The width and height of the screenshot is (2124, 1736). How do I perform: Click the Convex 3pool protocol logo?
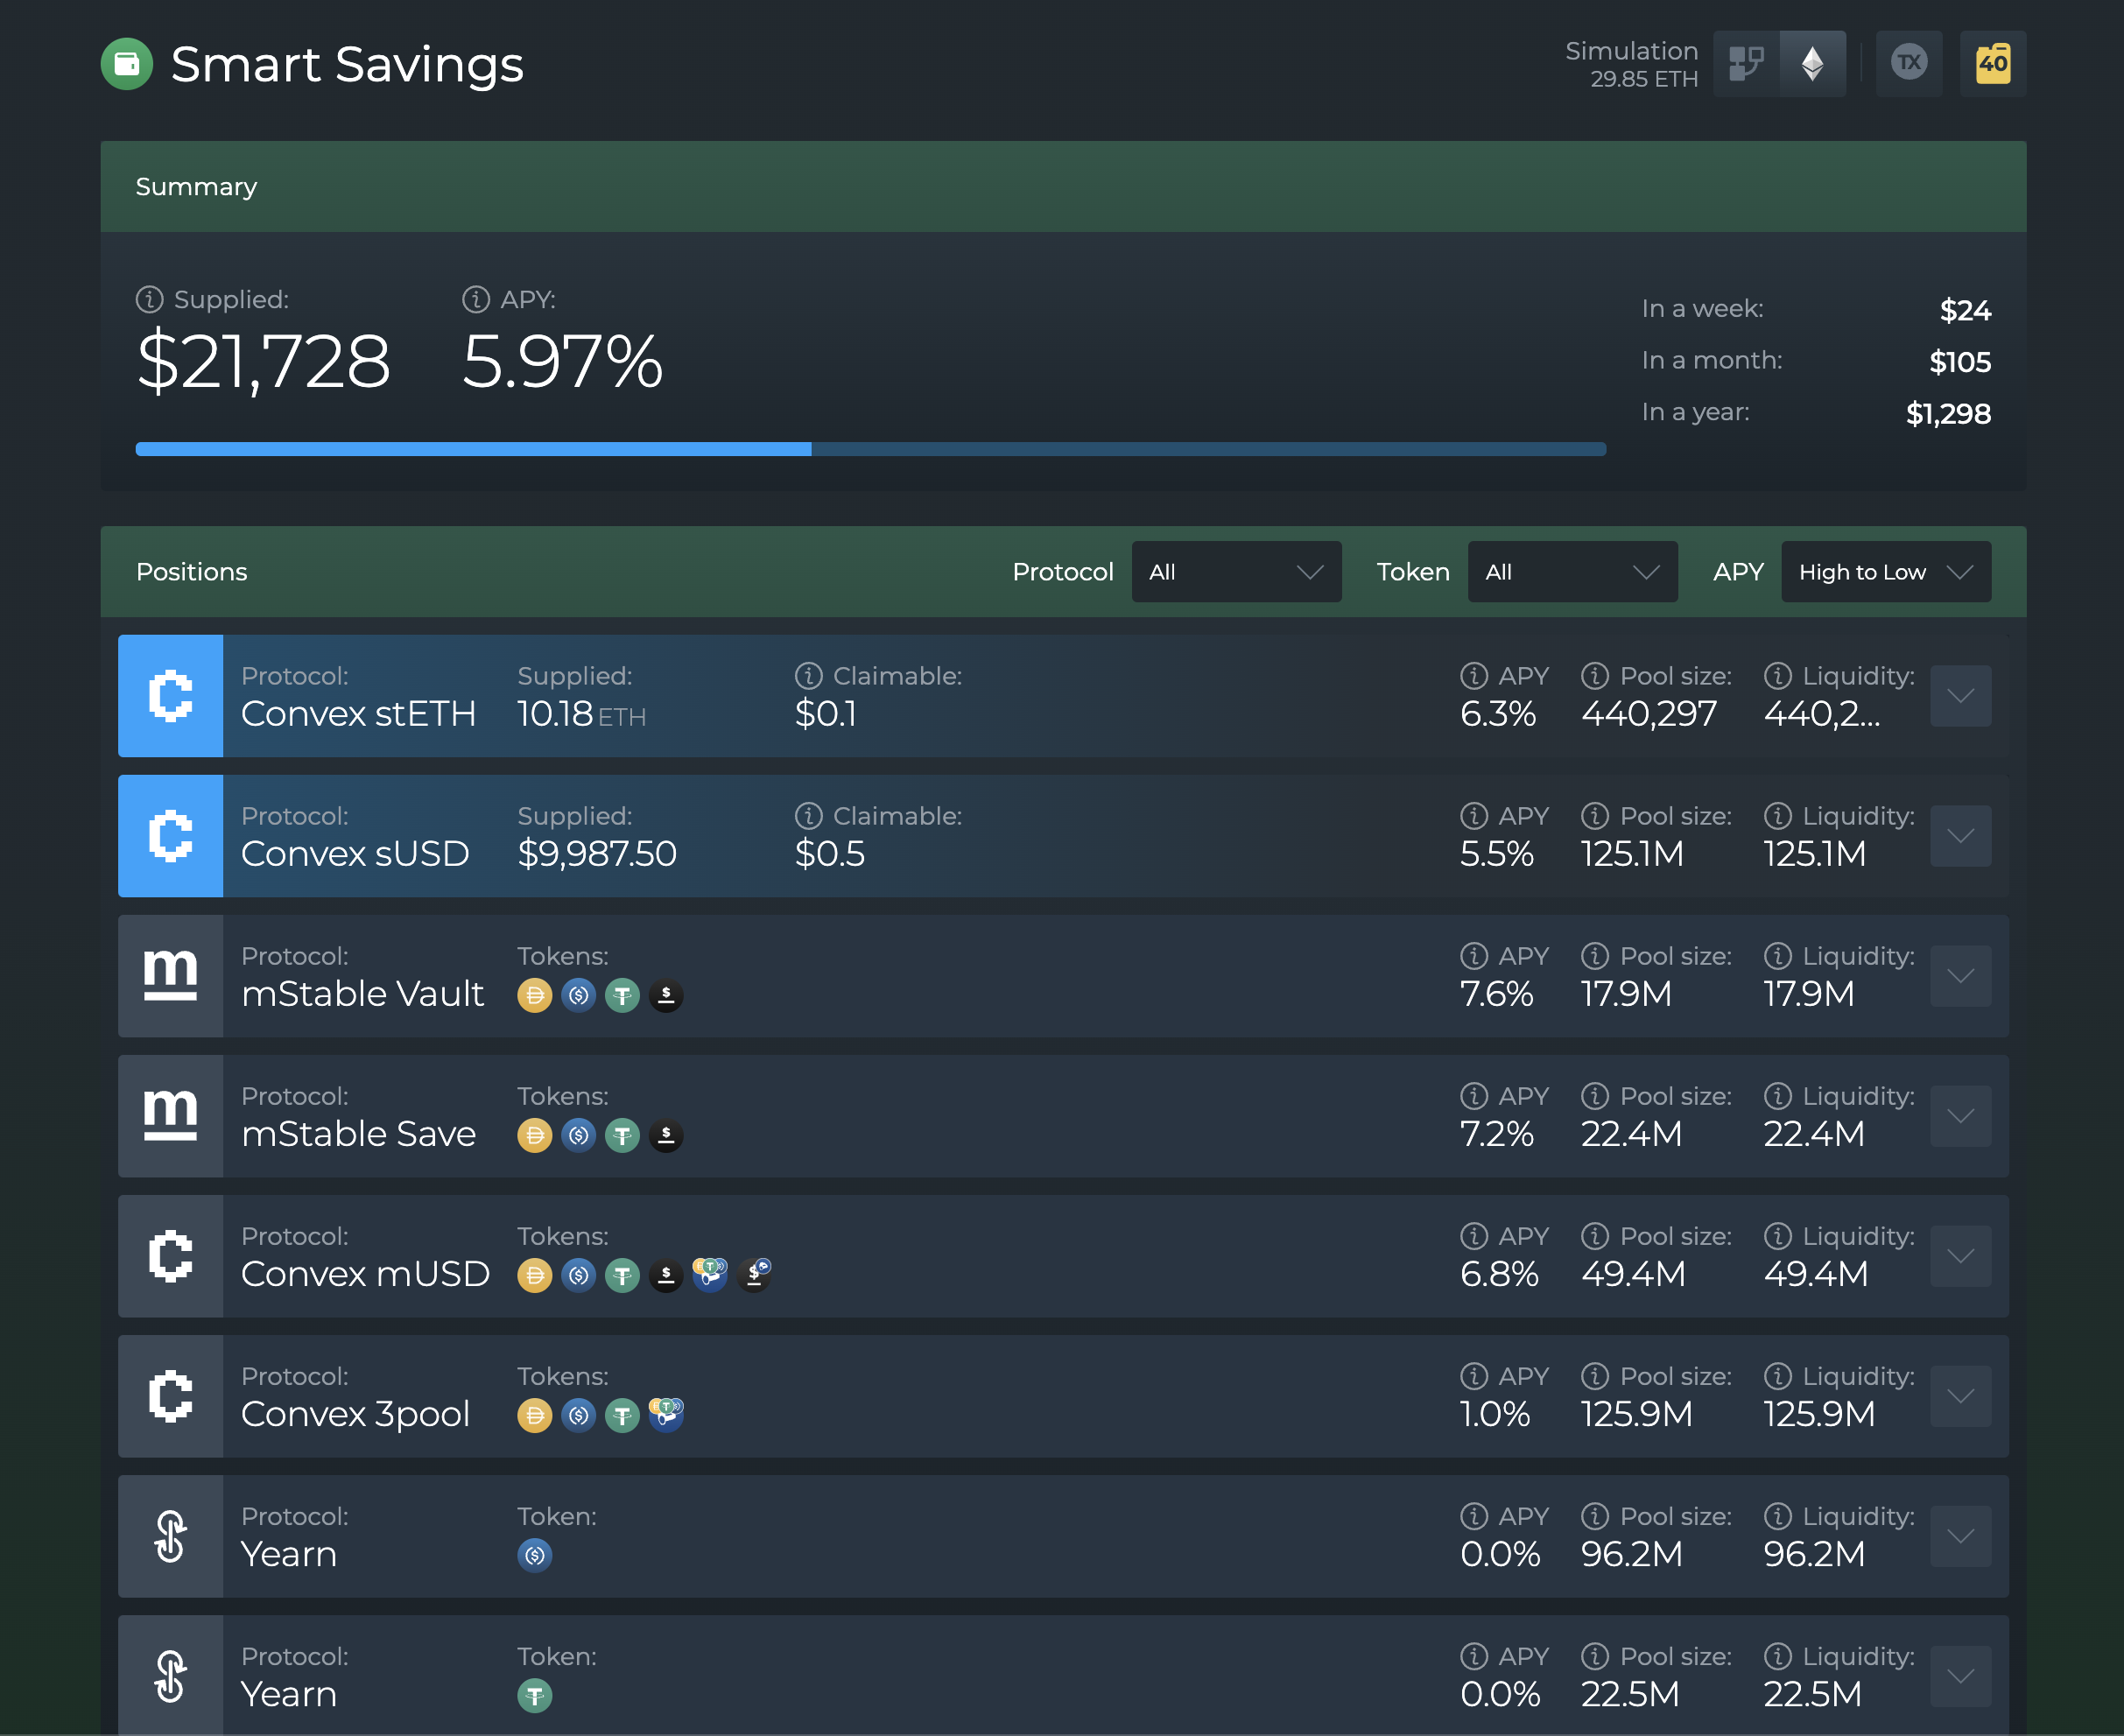(171, 1396)
